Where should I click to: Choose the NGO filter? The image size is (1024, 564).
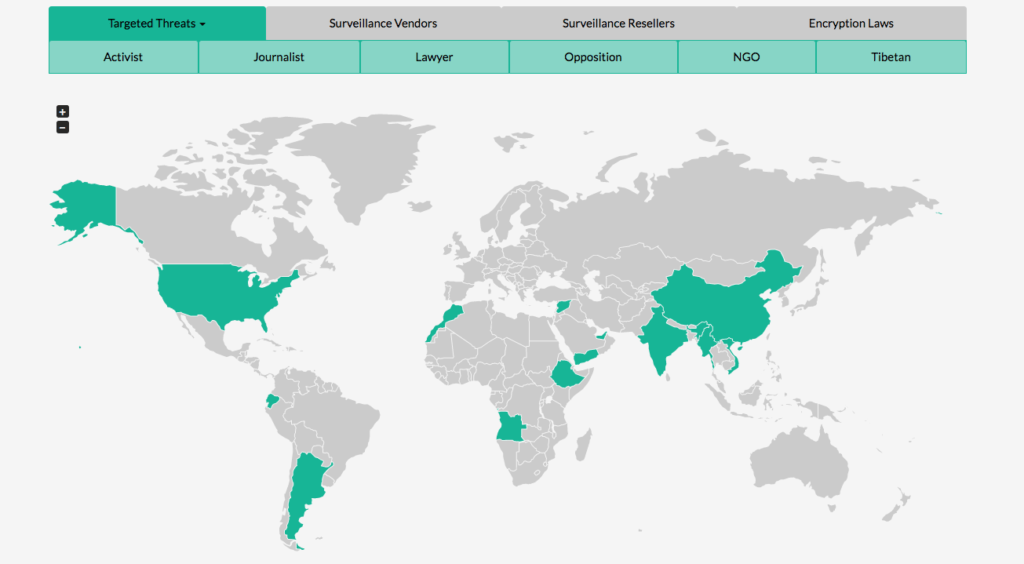tap(746, 57)
